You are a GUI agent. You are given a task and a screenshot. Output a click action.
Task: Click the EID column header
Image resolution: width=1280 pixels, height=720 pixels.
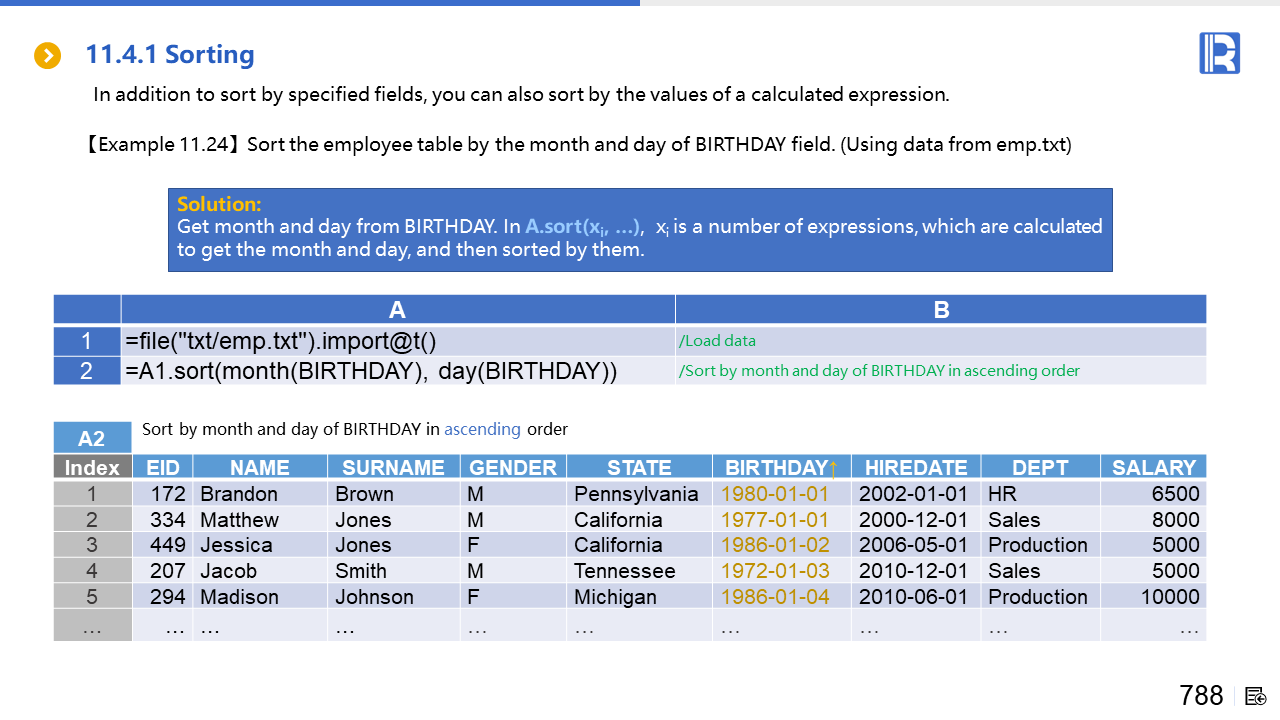click(162, 467)
